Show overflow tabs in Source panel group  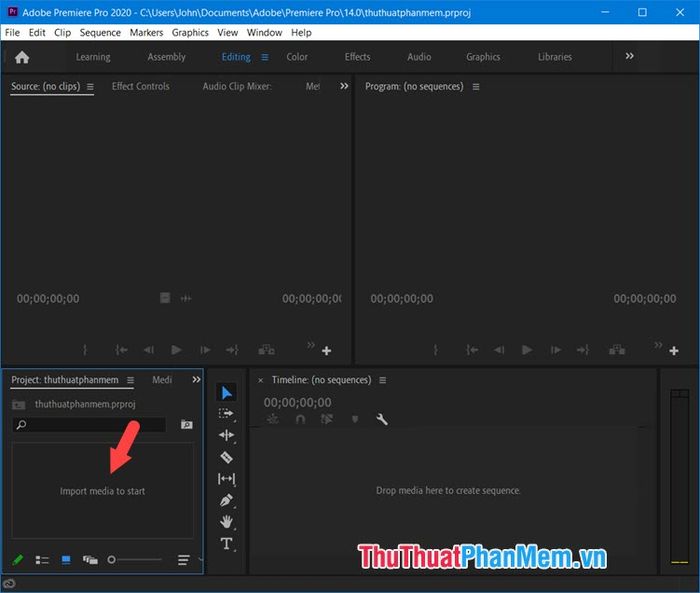point(344,86)
